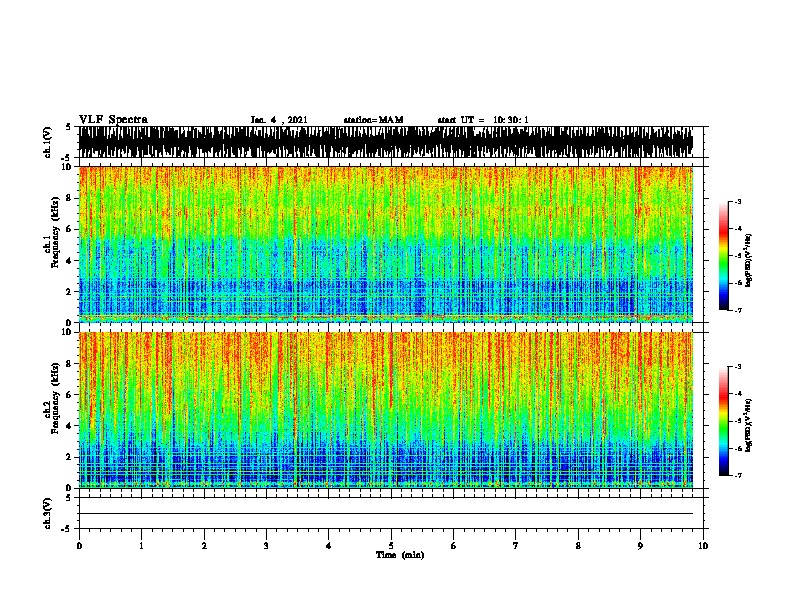Click inside the ch.2 frequency spectrogram
Screen dimensions: 792x612
click(386, 410)
